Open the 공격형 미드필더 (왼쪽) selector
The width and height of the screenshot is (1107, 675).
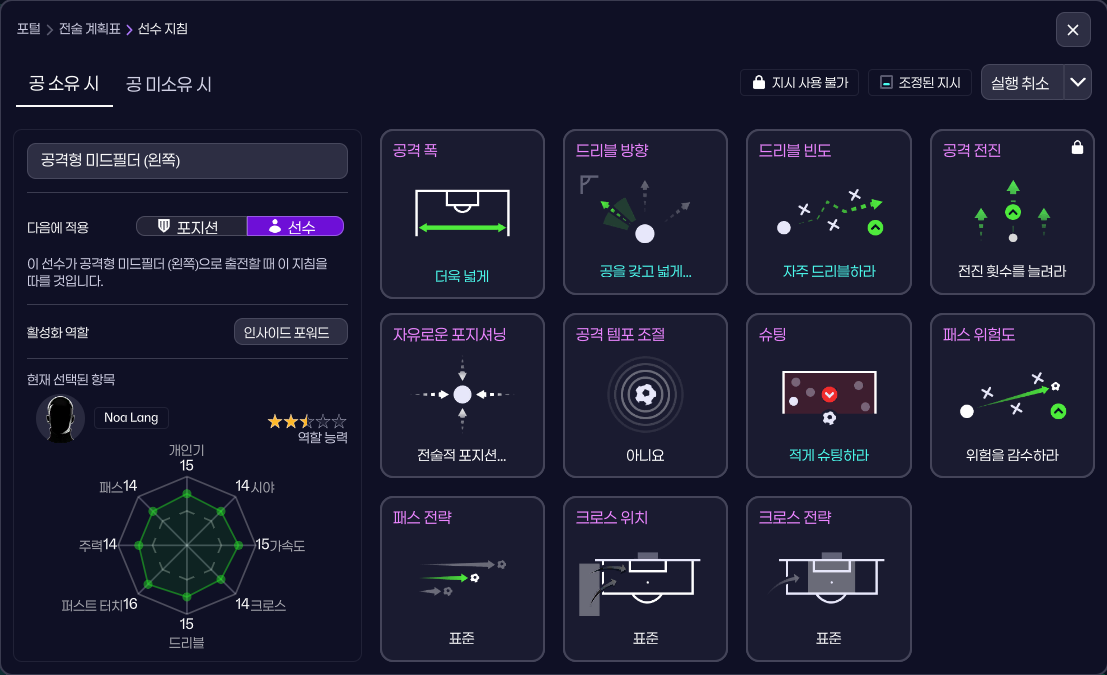pos(187,160)
